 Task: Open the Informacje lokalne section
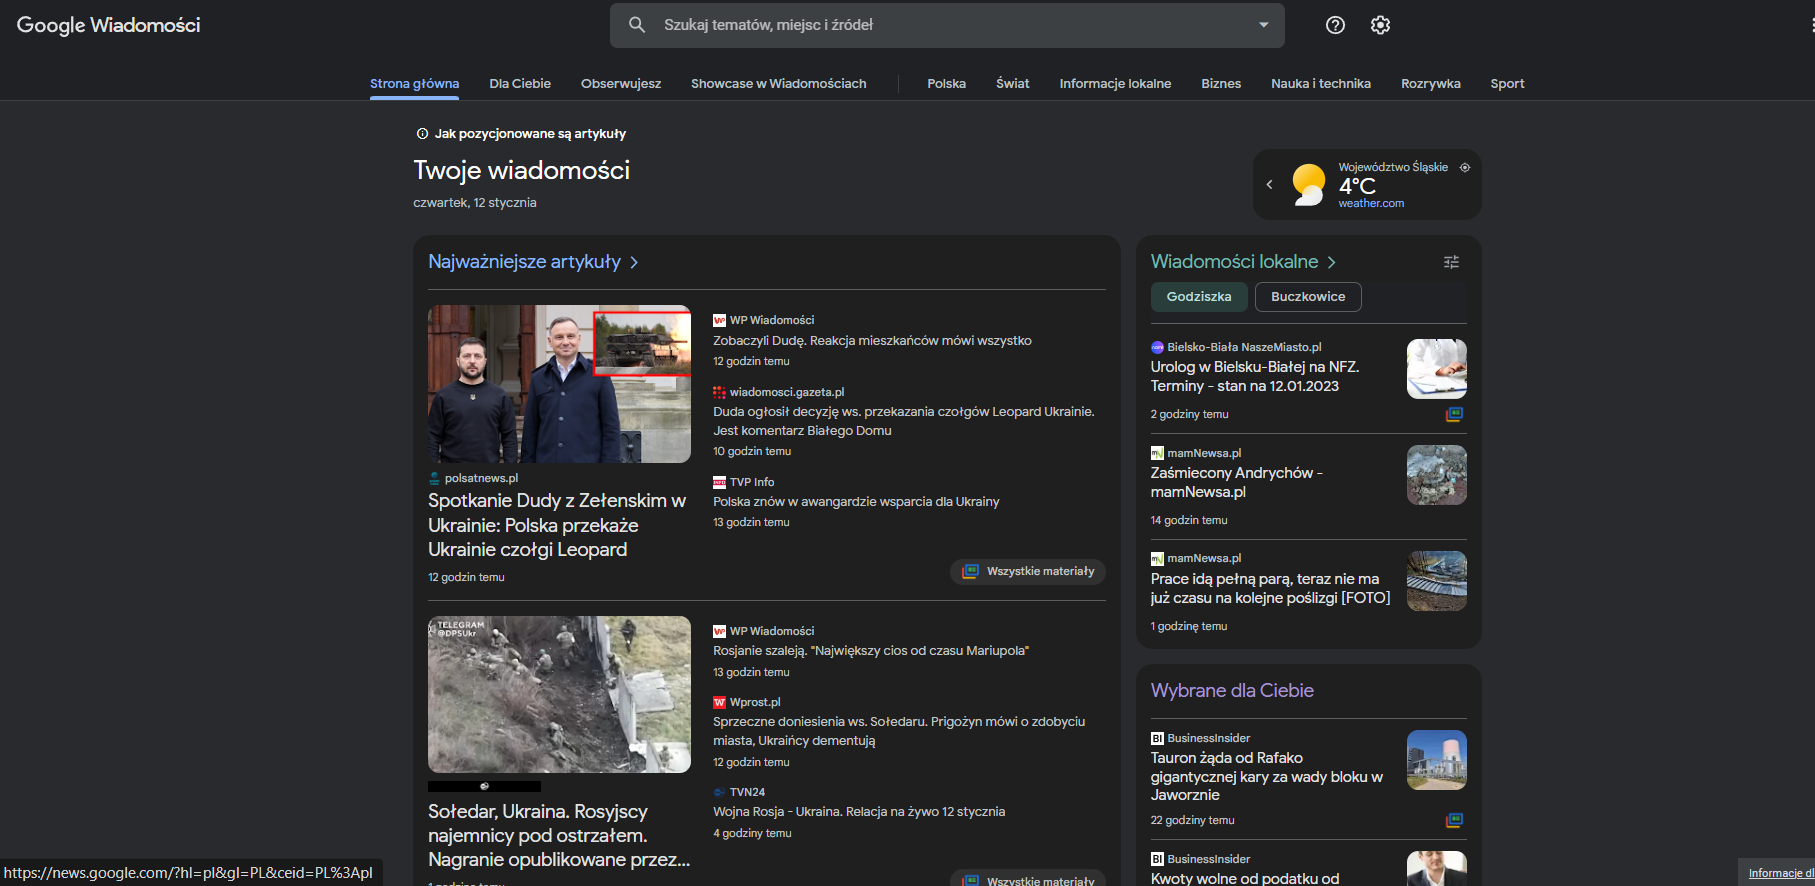(x=1115, y=84)
